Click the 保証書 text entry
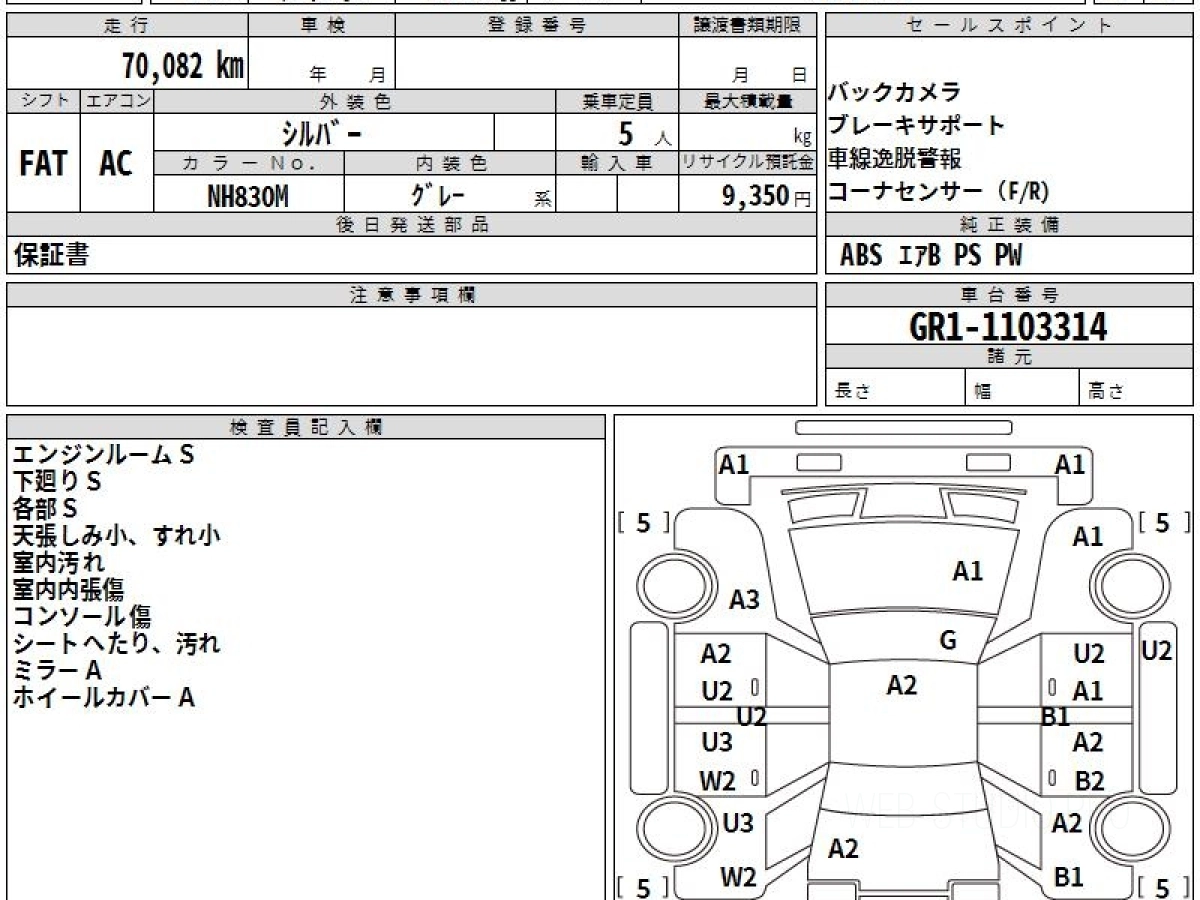The image size is (1200, 900). (x=52, y=256)
